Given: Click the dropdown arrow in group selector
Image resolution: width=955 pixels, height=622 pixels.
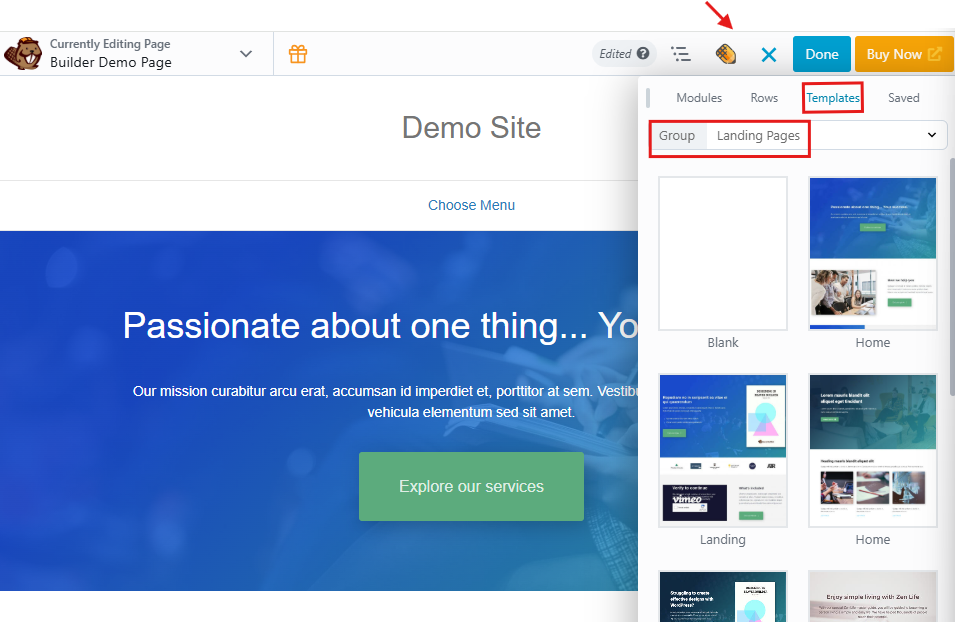Looking at the screenshot, I should 932,135.
